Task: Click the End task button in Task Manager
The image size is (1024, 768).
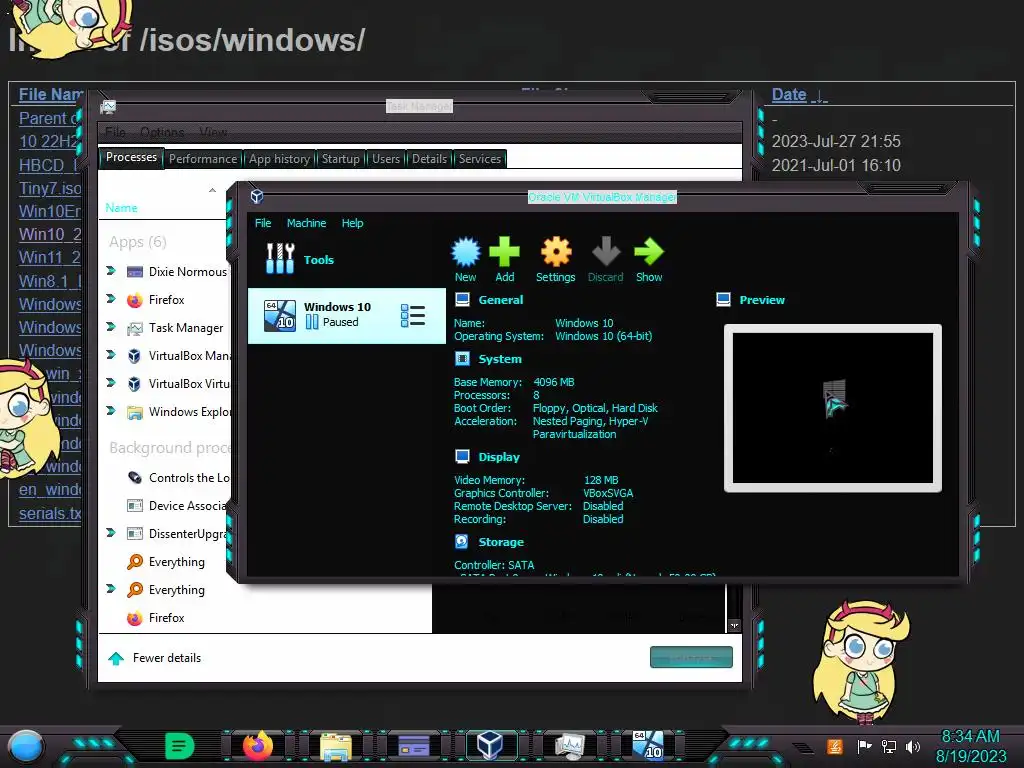Action: click(691, 657)
